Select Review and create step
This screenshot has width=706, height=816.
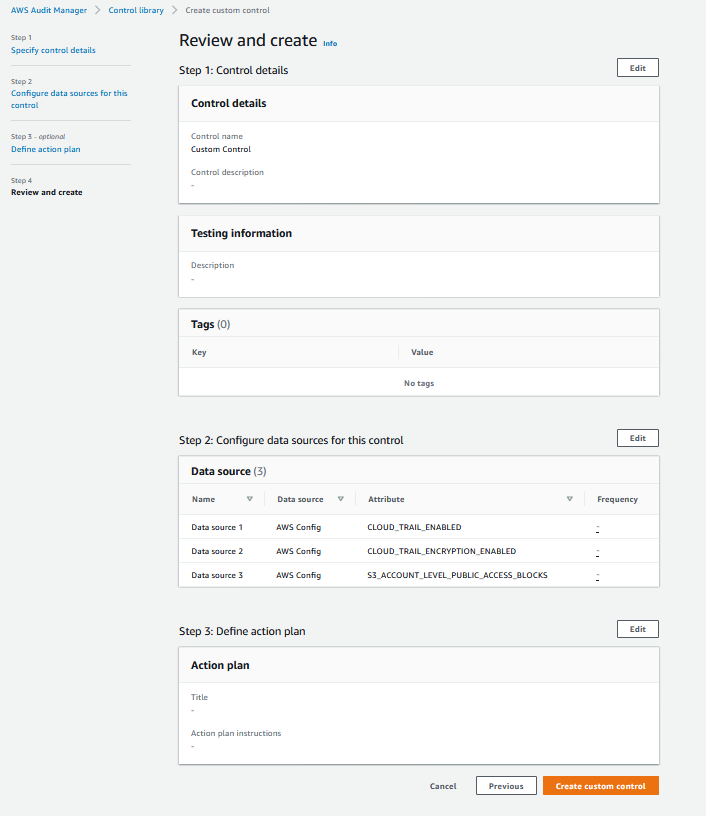tap(47, 192)
